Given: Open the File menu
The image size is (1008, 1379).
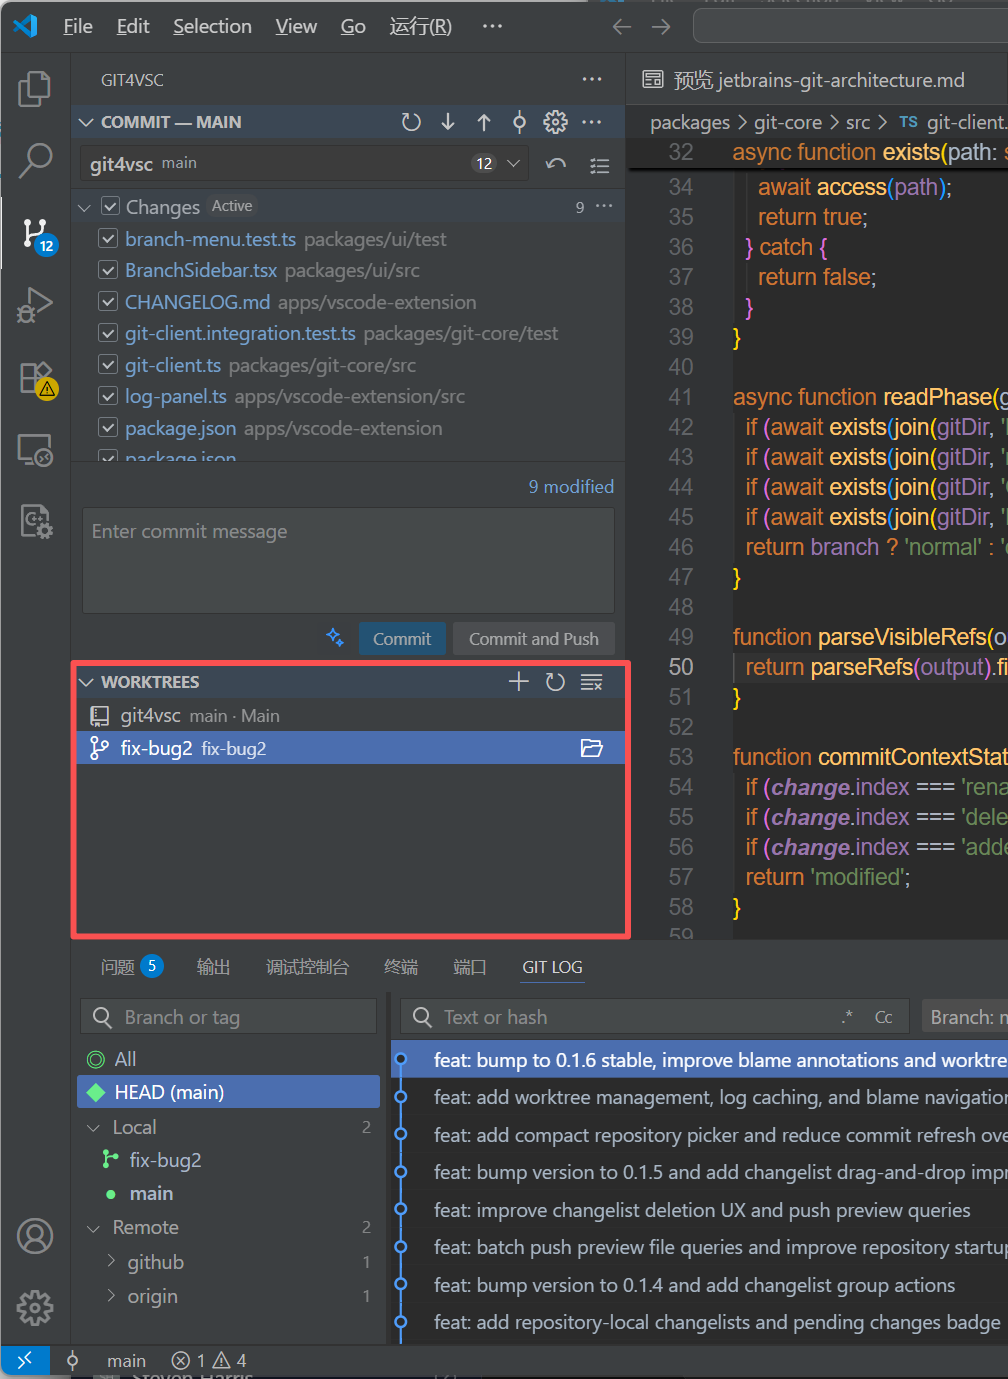Looking at the screenshot, I should 78,27.
